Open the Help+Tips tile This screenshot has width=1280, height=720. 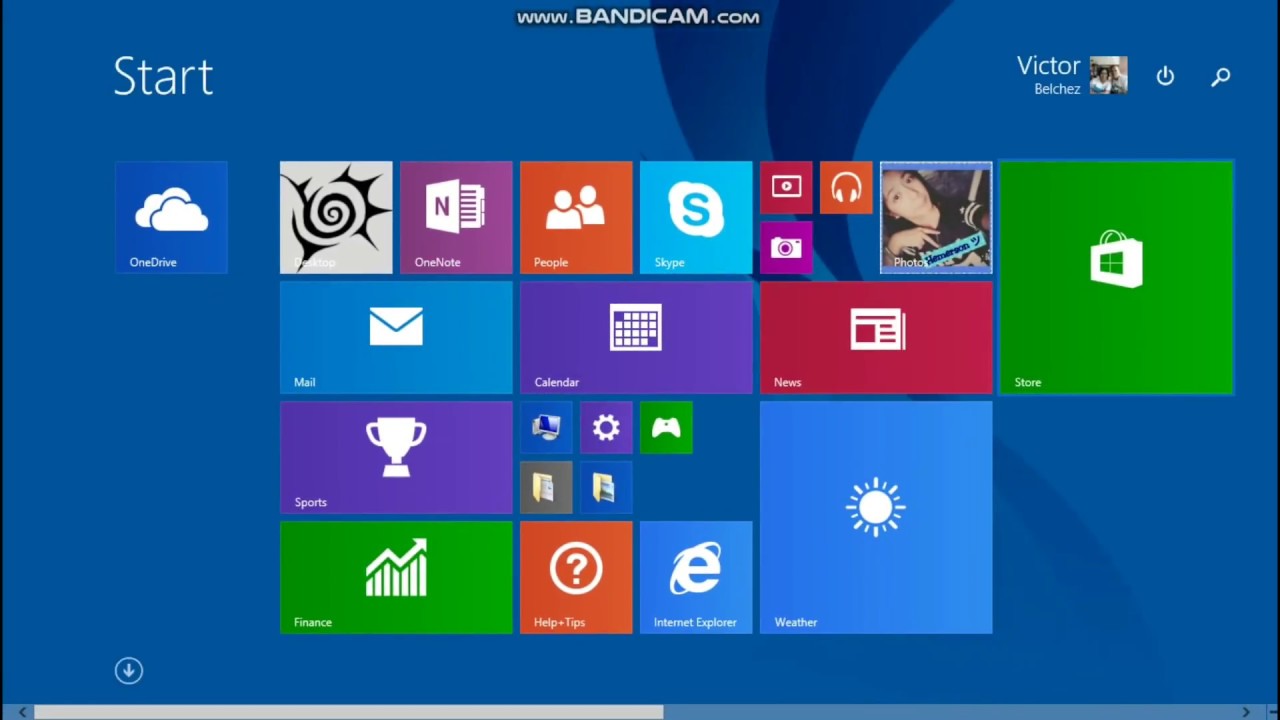576,577
